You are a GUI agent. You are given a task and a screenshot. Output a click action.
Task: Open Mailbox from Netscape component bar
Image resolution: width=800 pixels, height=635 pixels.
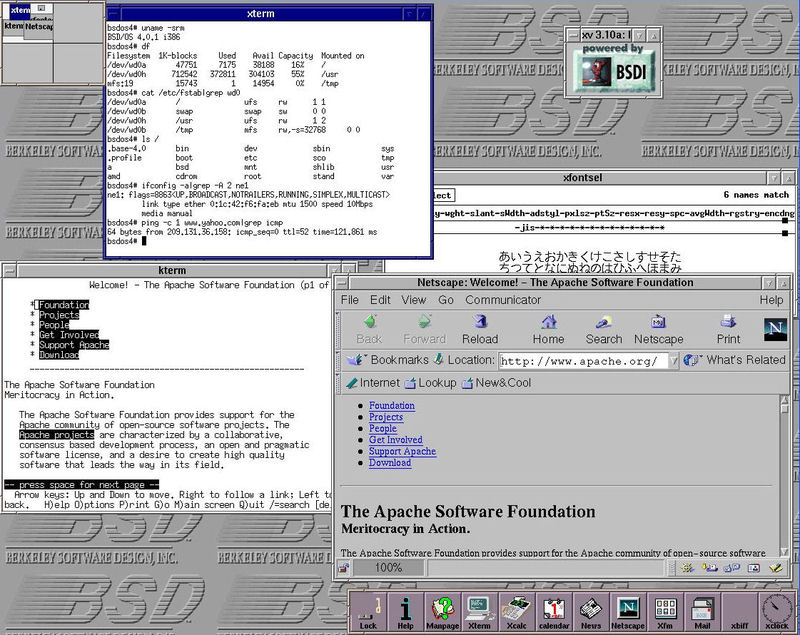click(x=709, y=568)
